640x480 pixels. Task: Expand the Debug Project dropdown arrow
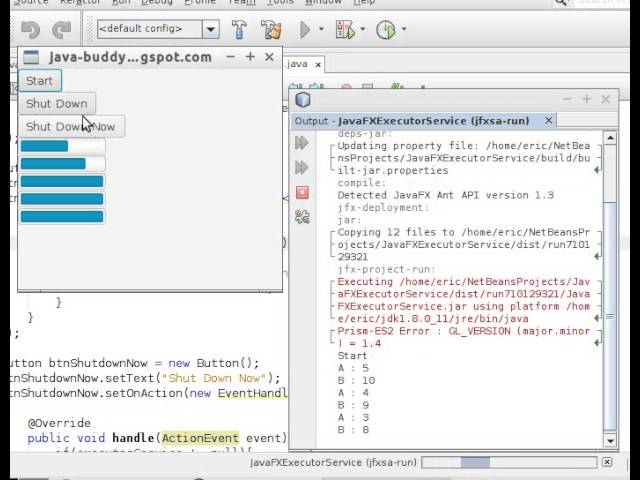click(363, 29)
